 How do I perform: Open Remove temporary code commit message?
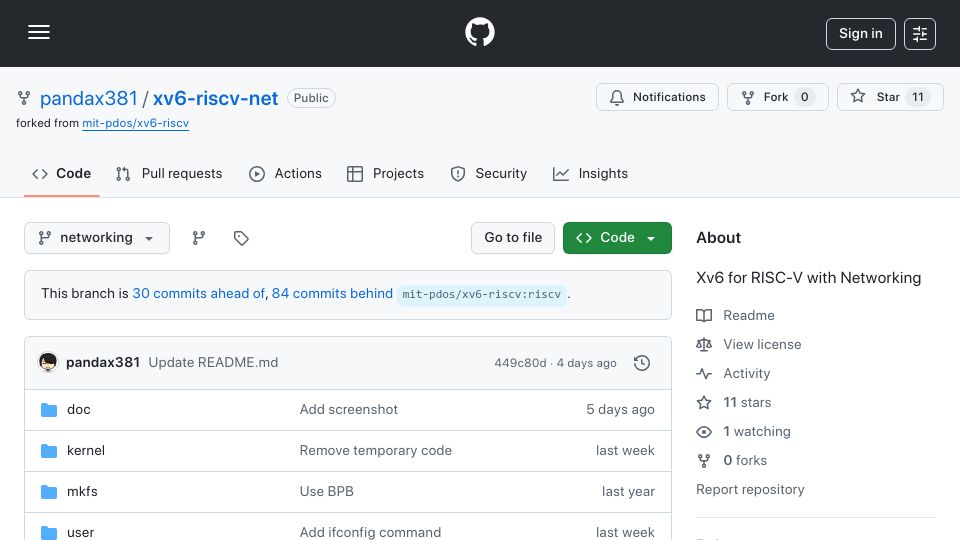click(x=375, y=451)
